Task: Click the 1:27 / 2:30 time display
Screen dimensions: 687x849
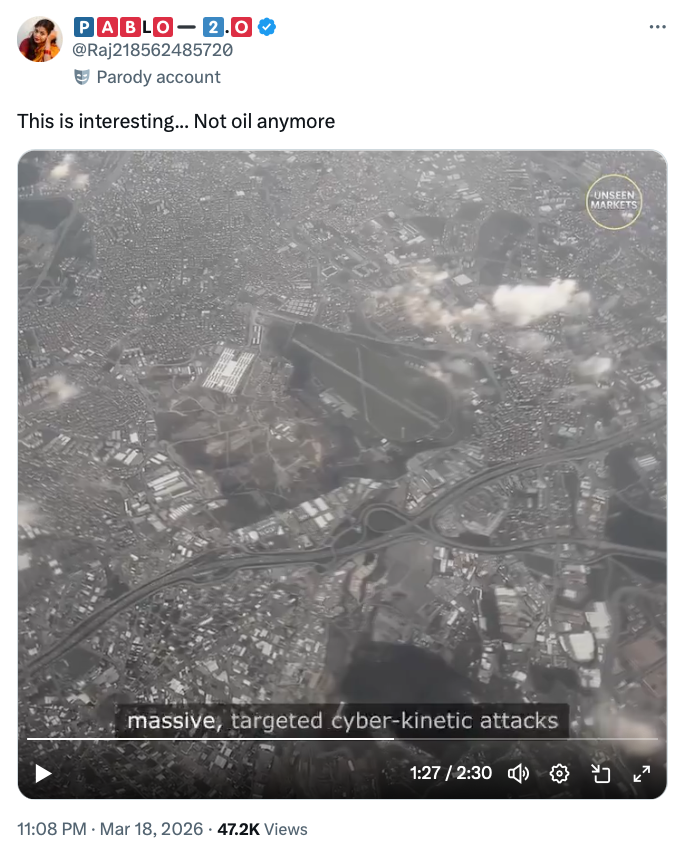Action: 451,773
